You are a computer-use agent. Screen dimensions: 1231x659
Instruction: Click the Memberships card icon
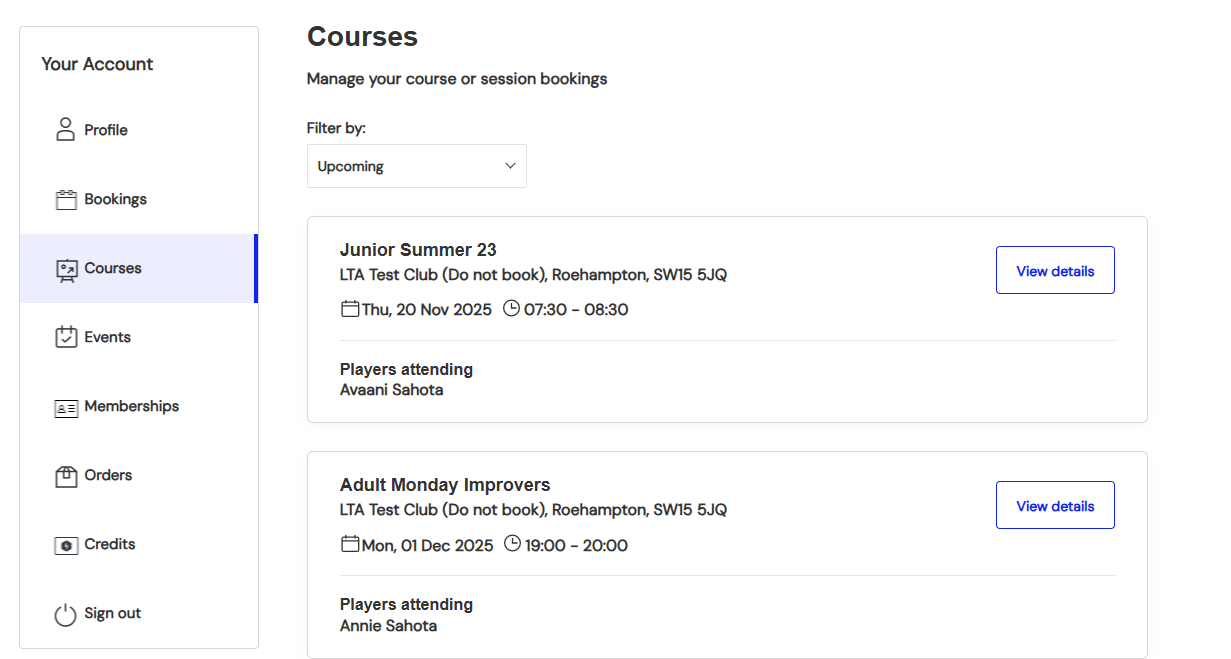[66, 407]
